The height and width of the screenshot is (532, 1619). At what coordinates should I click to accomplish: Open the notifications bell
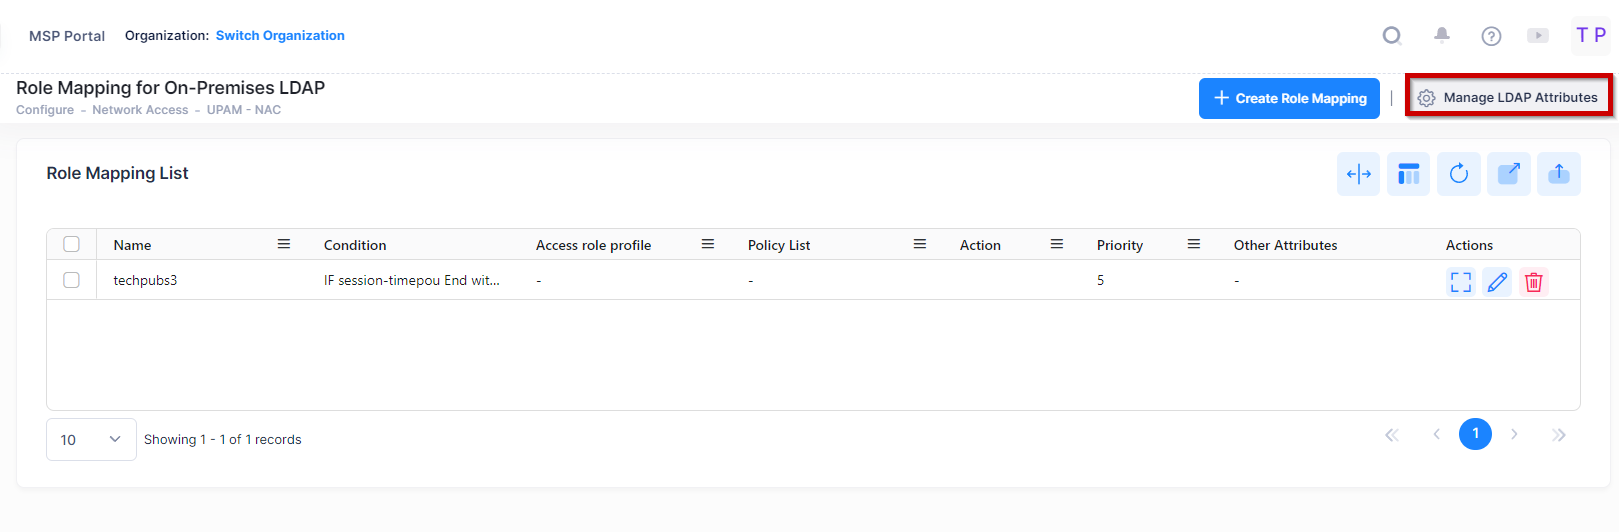click(x=1441, y=35)
